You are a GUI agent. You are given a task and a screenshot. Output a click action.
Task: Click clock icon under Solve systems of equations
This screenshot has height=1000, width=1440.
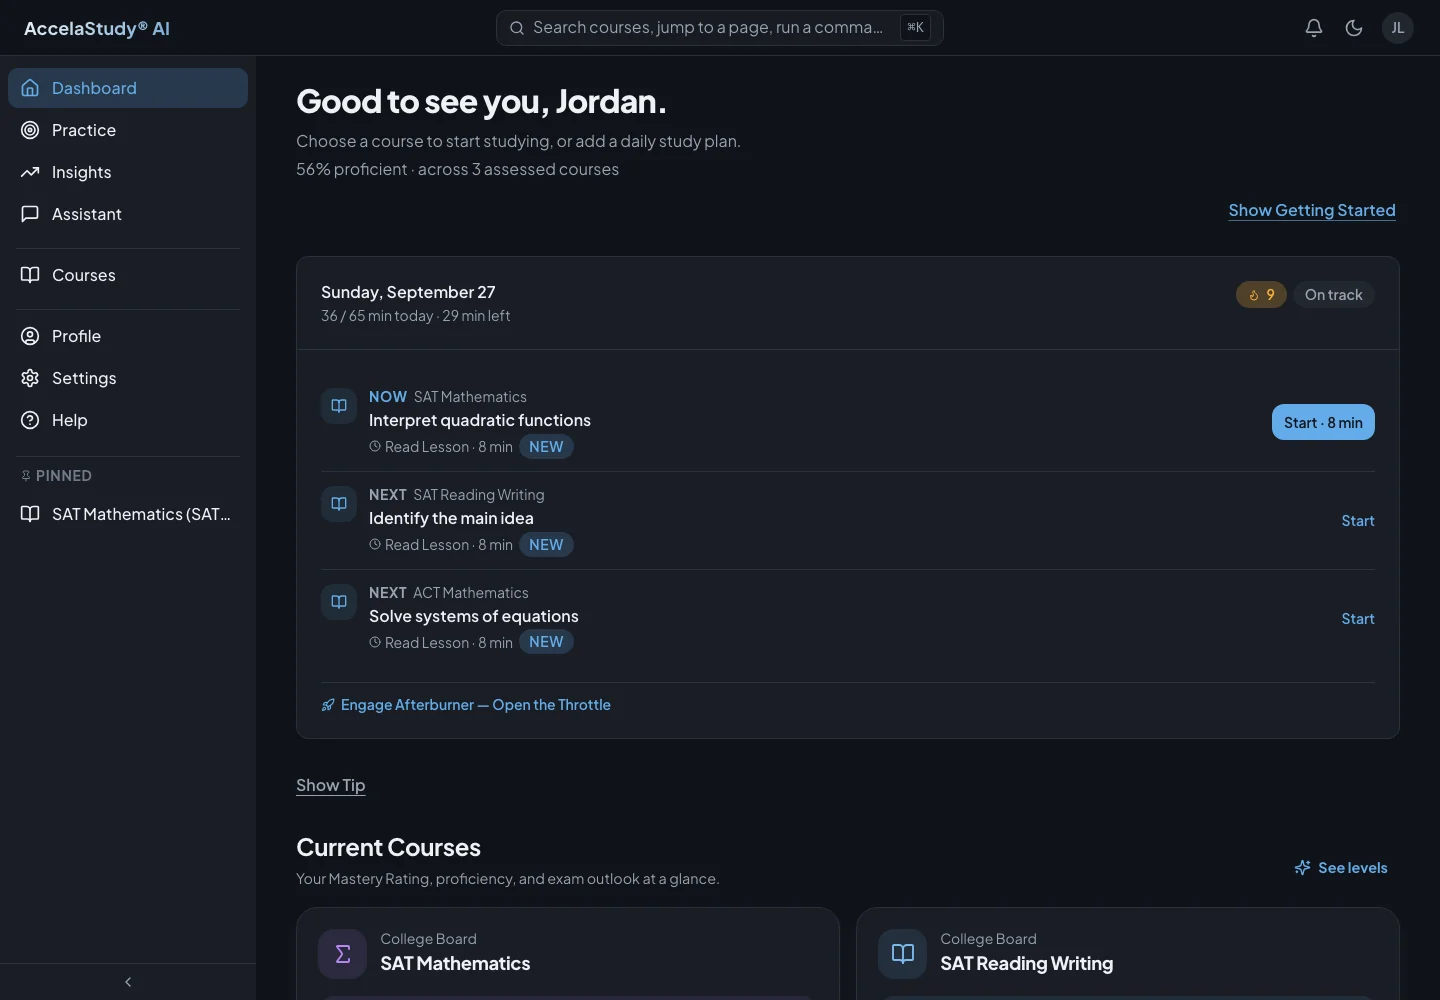[x=375, y=643]
